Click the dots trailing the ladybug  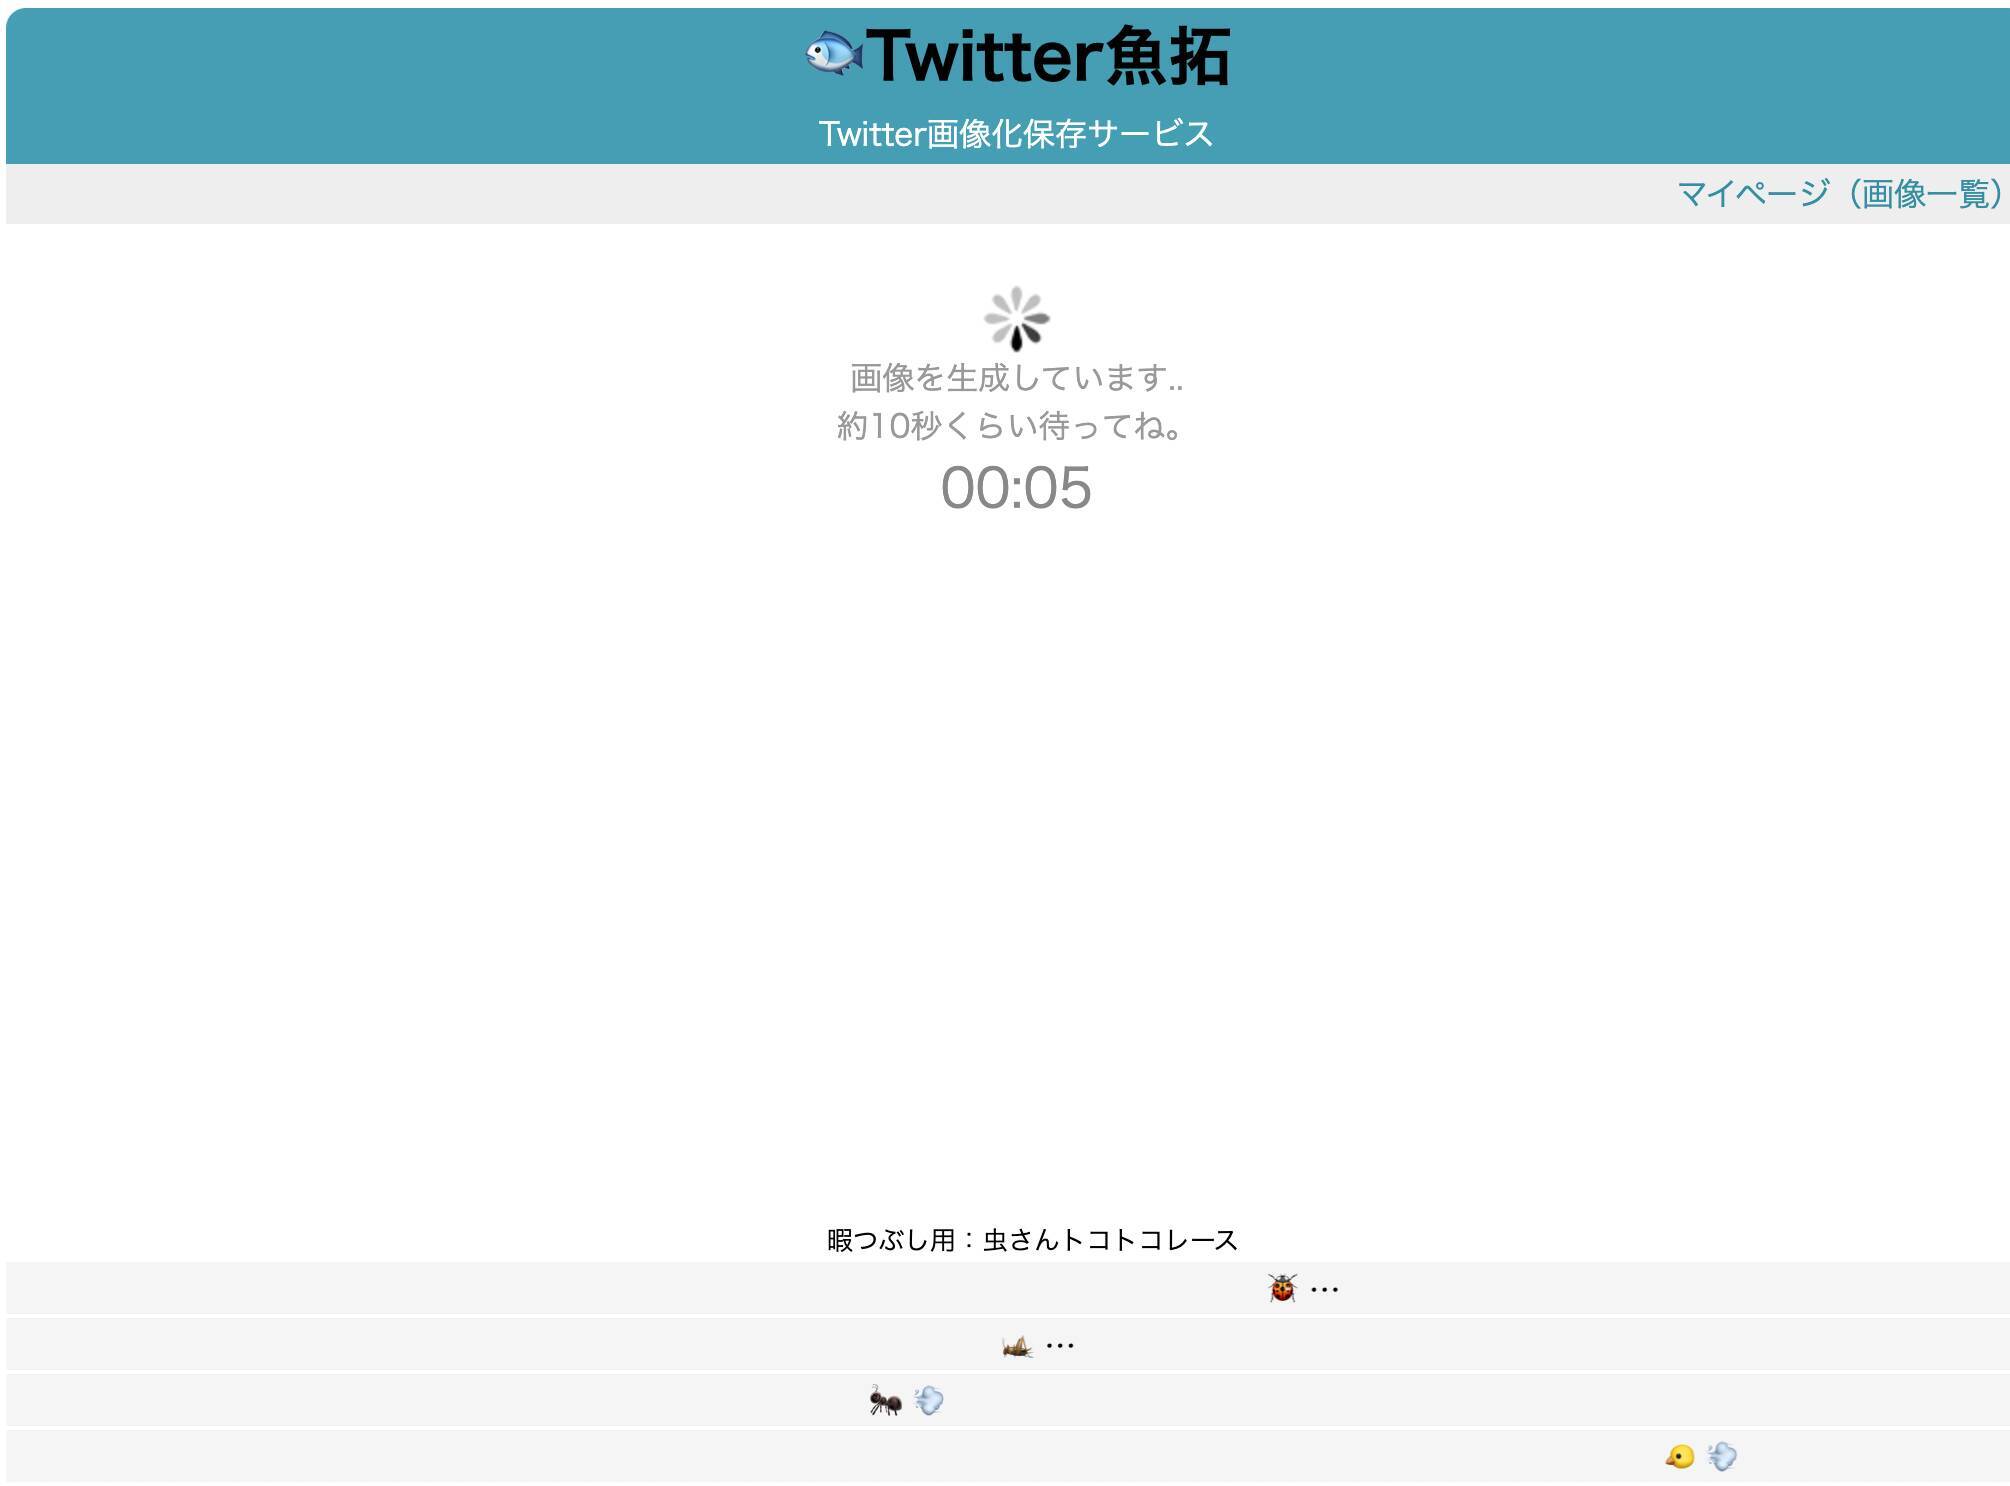pyautogui.click(x=1324, y=1290)
